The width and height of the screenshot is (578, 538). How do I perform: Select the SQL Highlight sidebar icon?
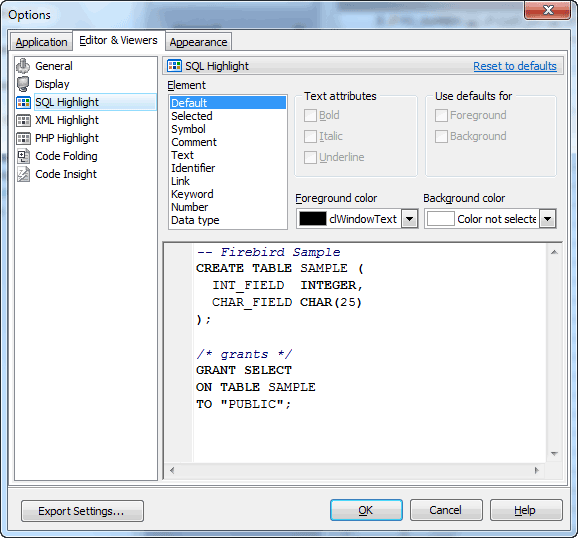point(24,102)
